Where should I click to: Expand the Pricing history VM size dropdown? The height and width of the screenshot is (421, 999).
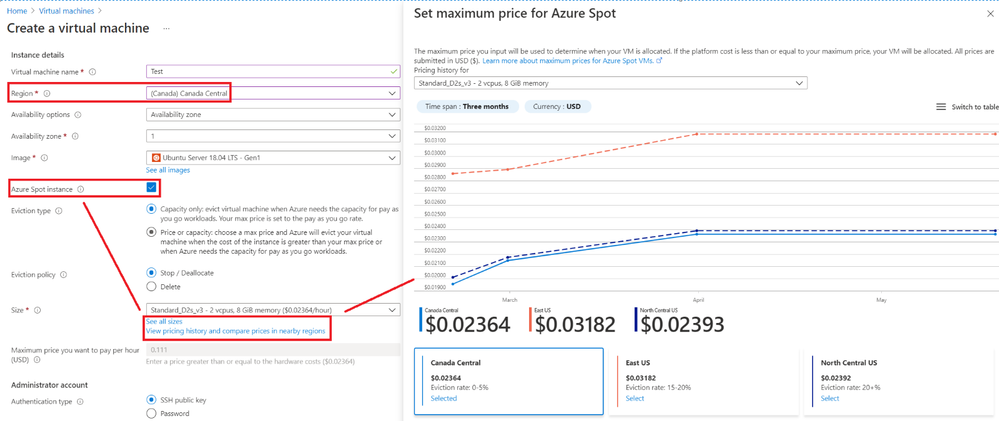[799, 83]
